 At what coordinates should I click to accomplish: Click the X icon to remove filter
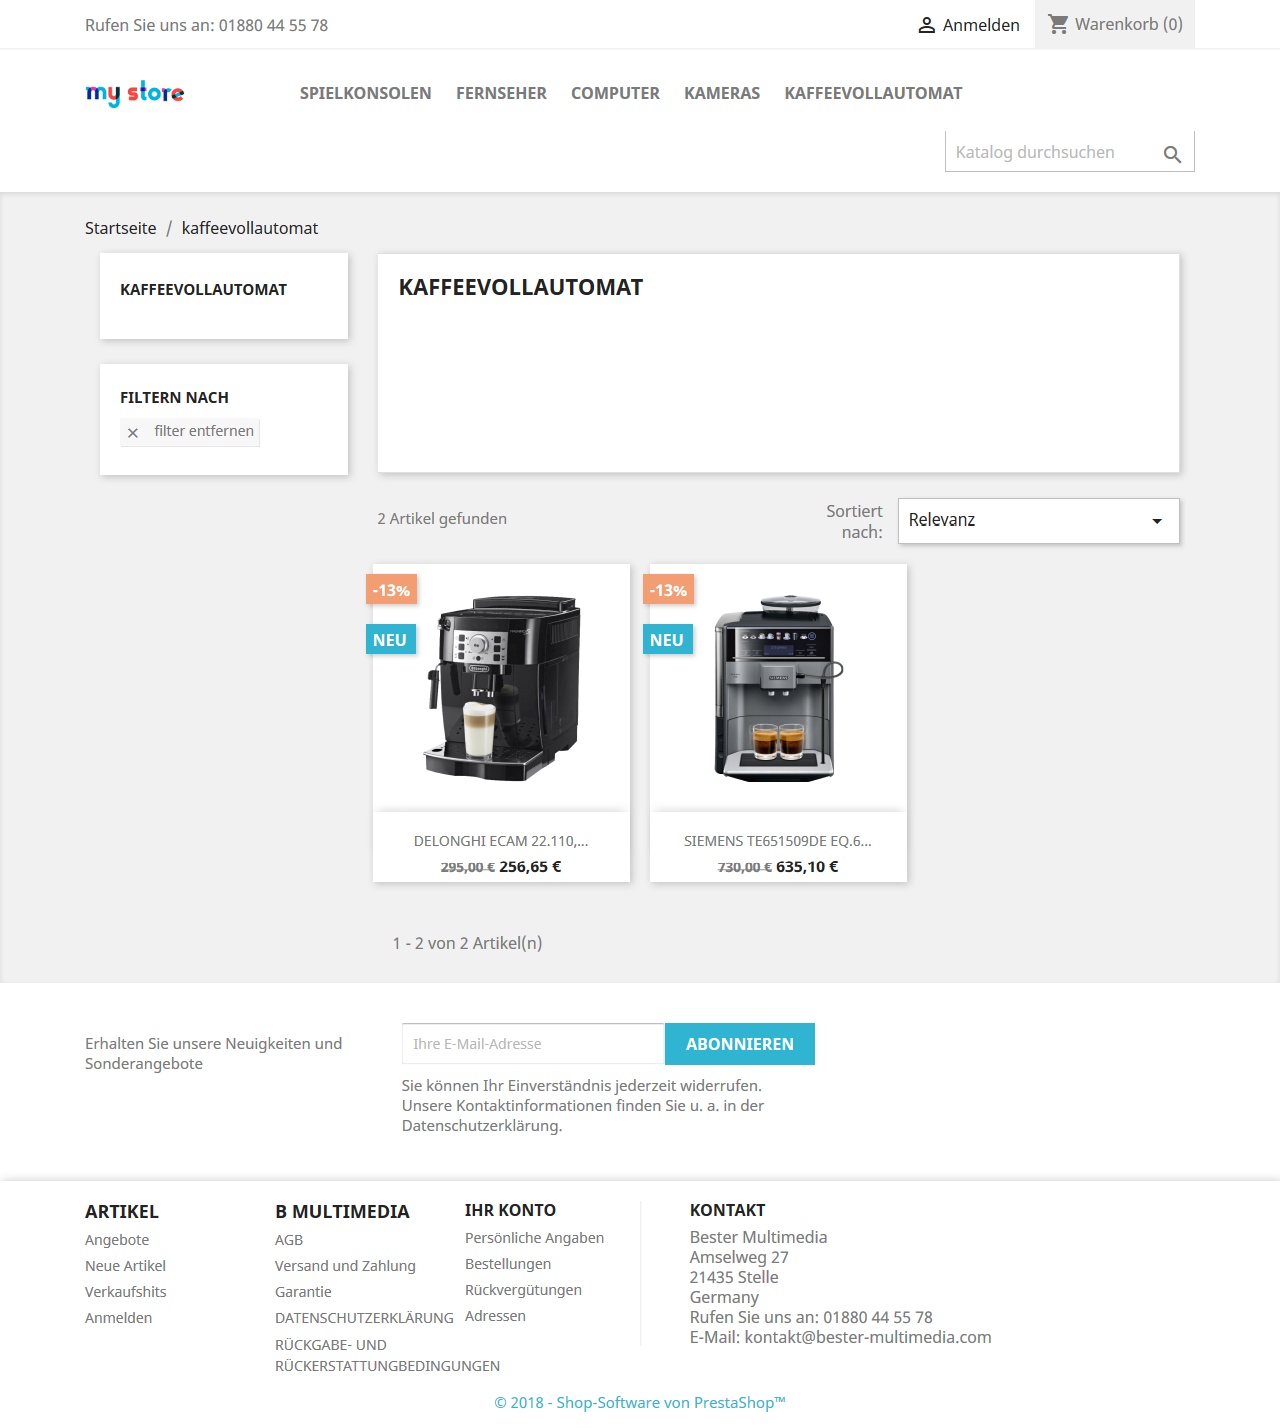(x=133, y=433)
